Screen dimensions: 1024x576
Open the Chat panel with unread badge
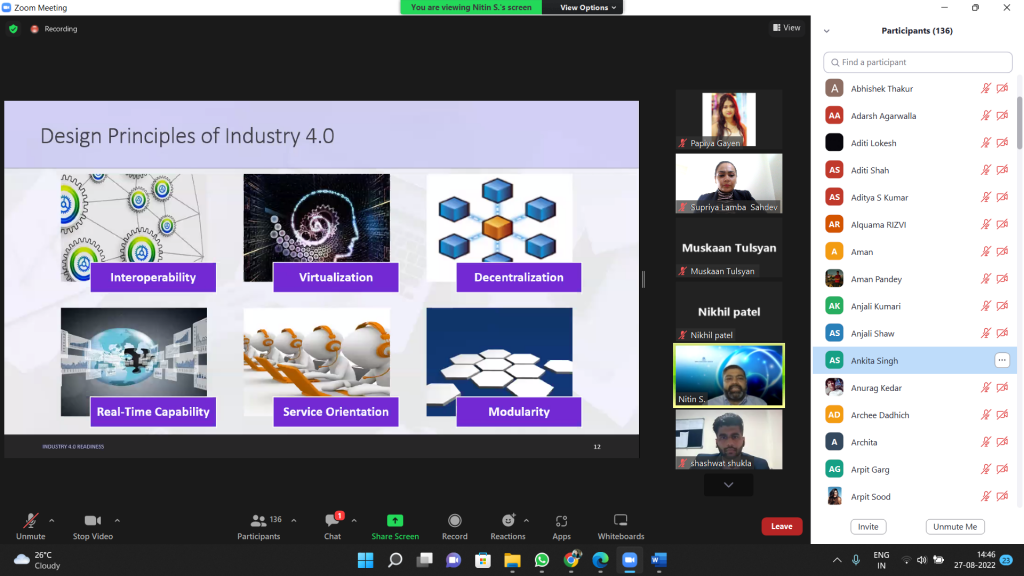point(332,526)
